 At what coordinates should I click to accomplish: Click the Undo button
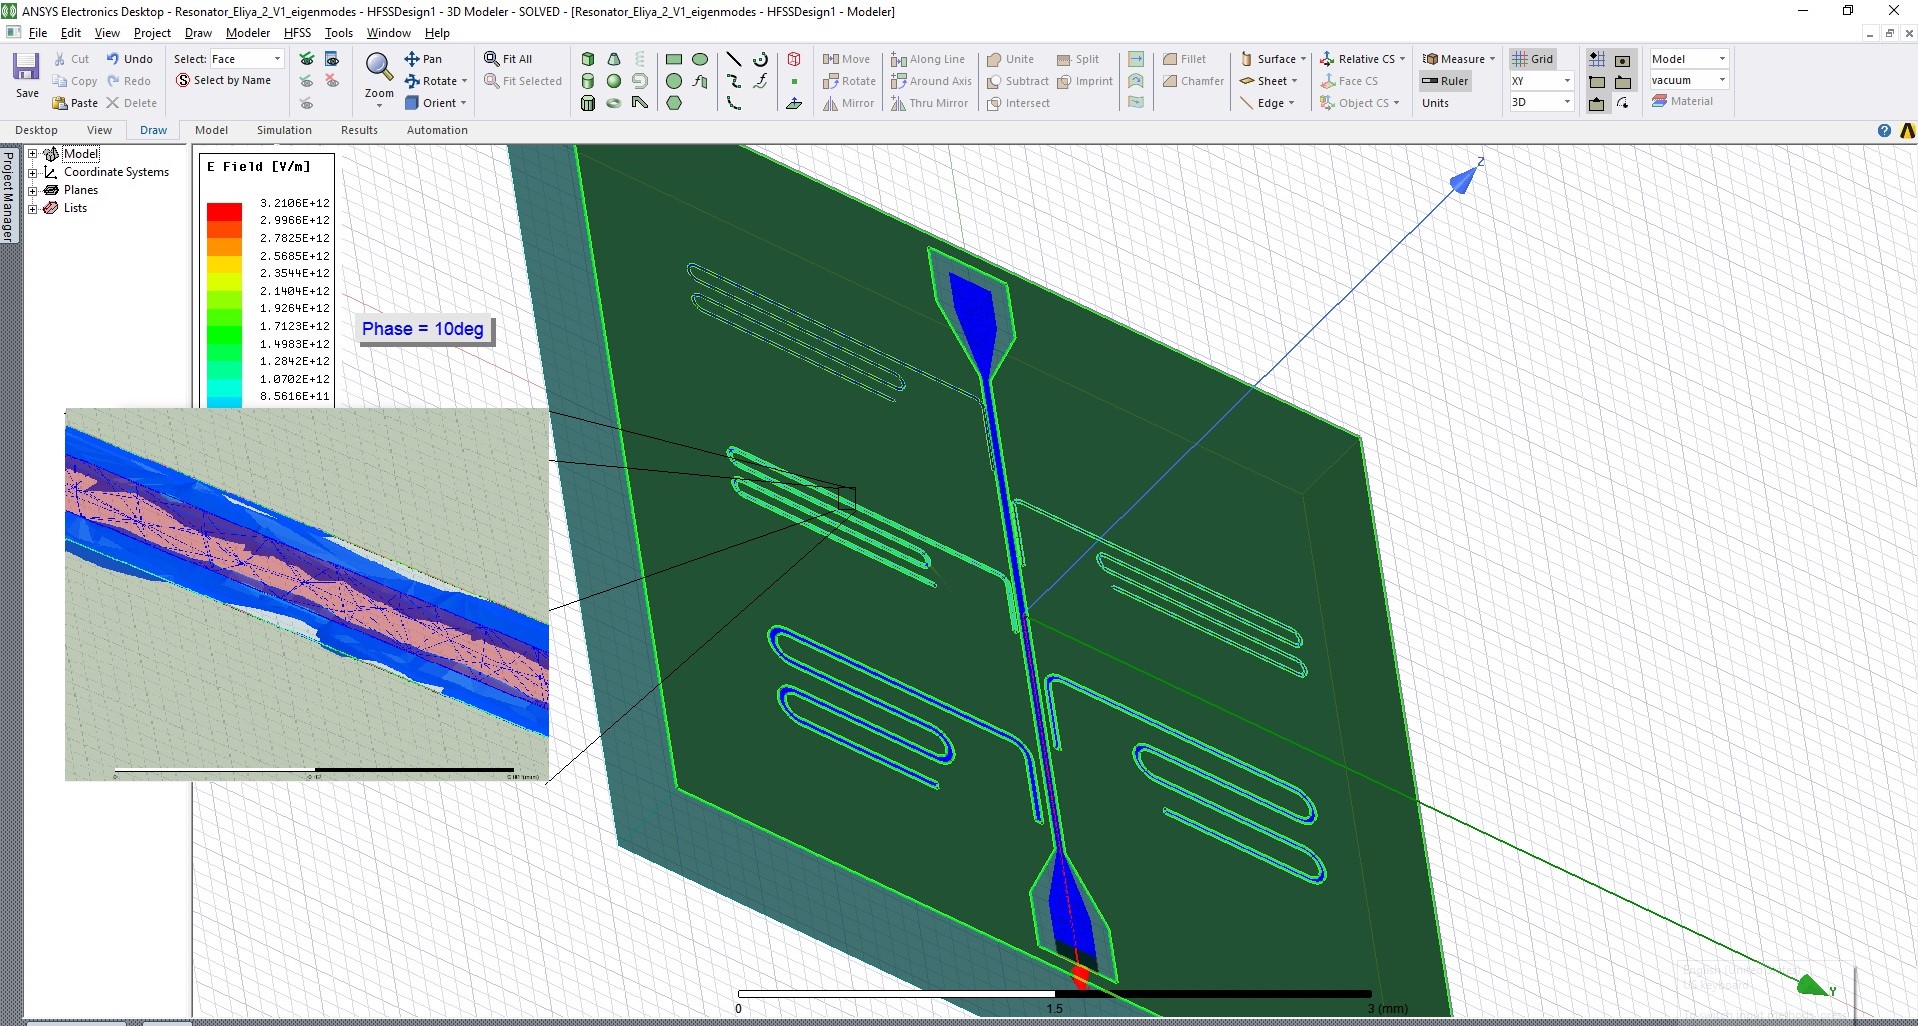point(130,59)
